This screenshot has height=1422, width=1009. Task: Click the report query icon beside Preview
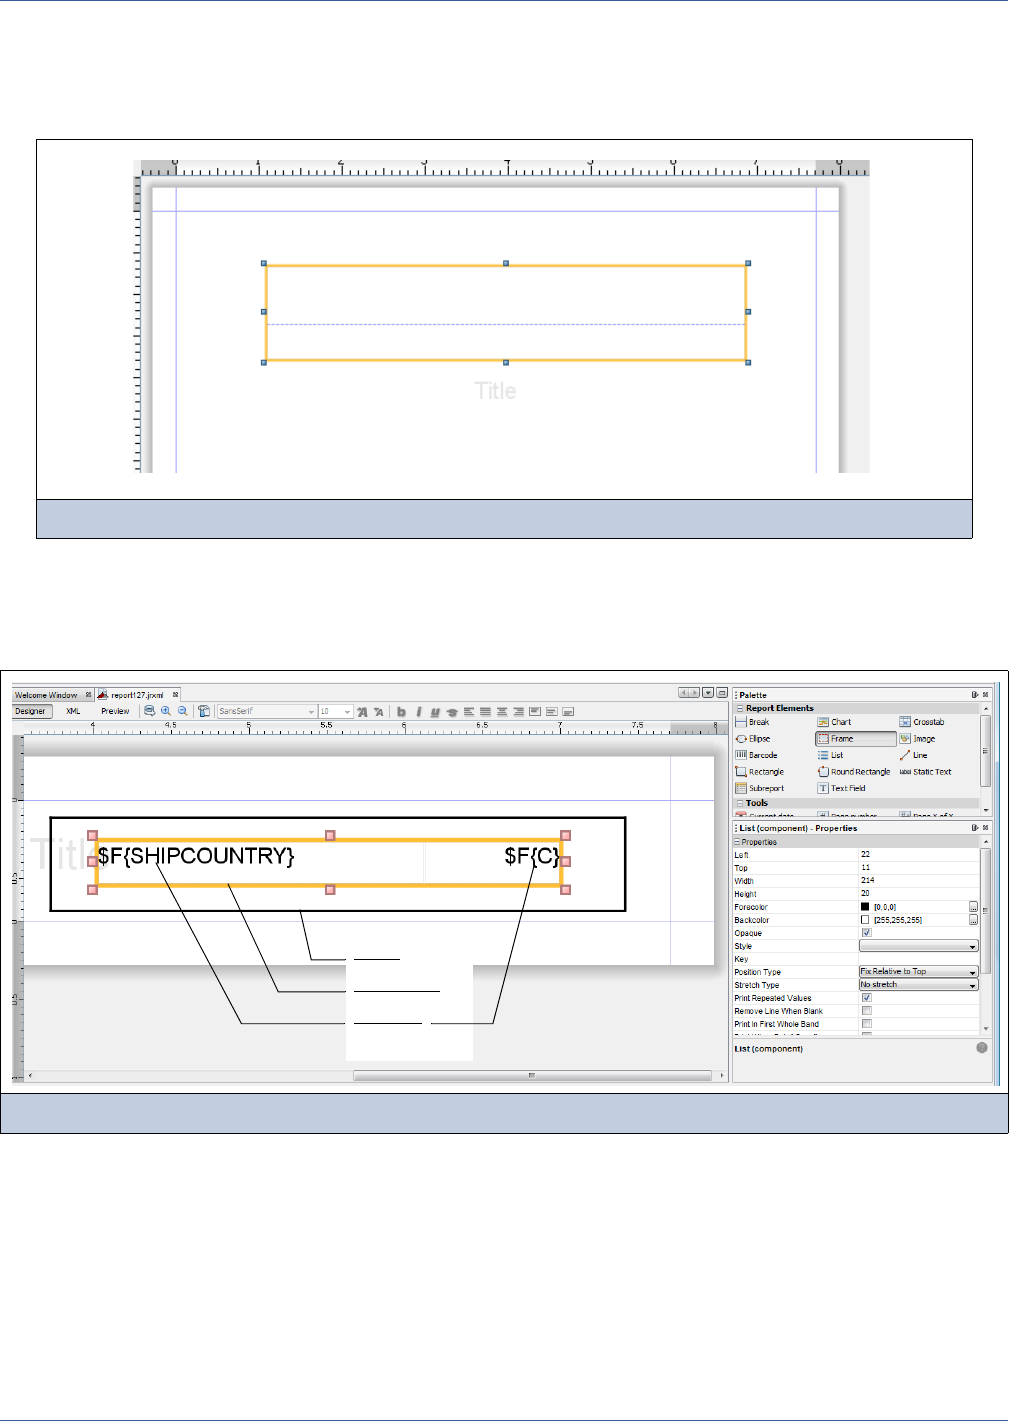coord(149,711)
